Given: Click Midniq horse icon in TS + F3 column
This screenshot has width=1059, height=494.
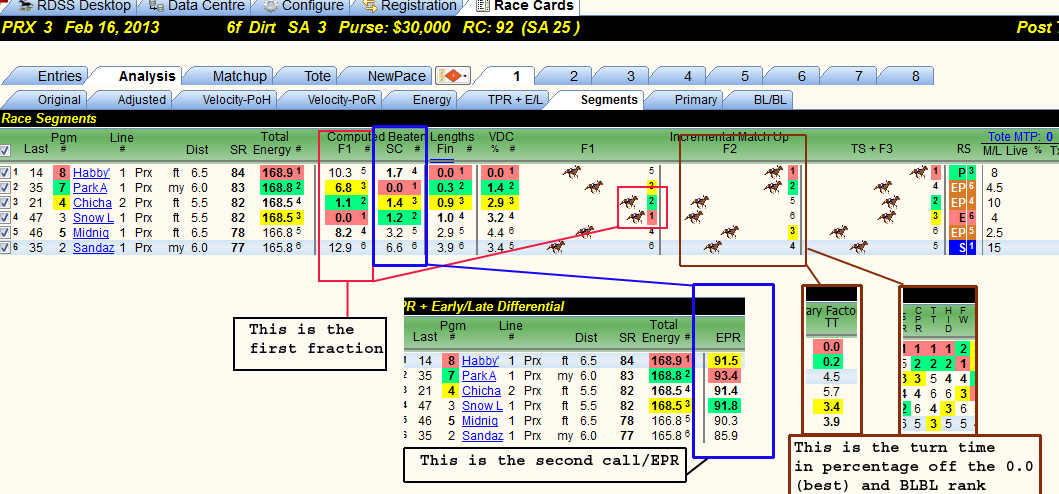Looking at the screenshot, I should coord(839,232).
